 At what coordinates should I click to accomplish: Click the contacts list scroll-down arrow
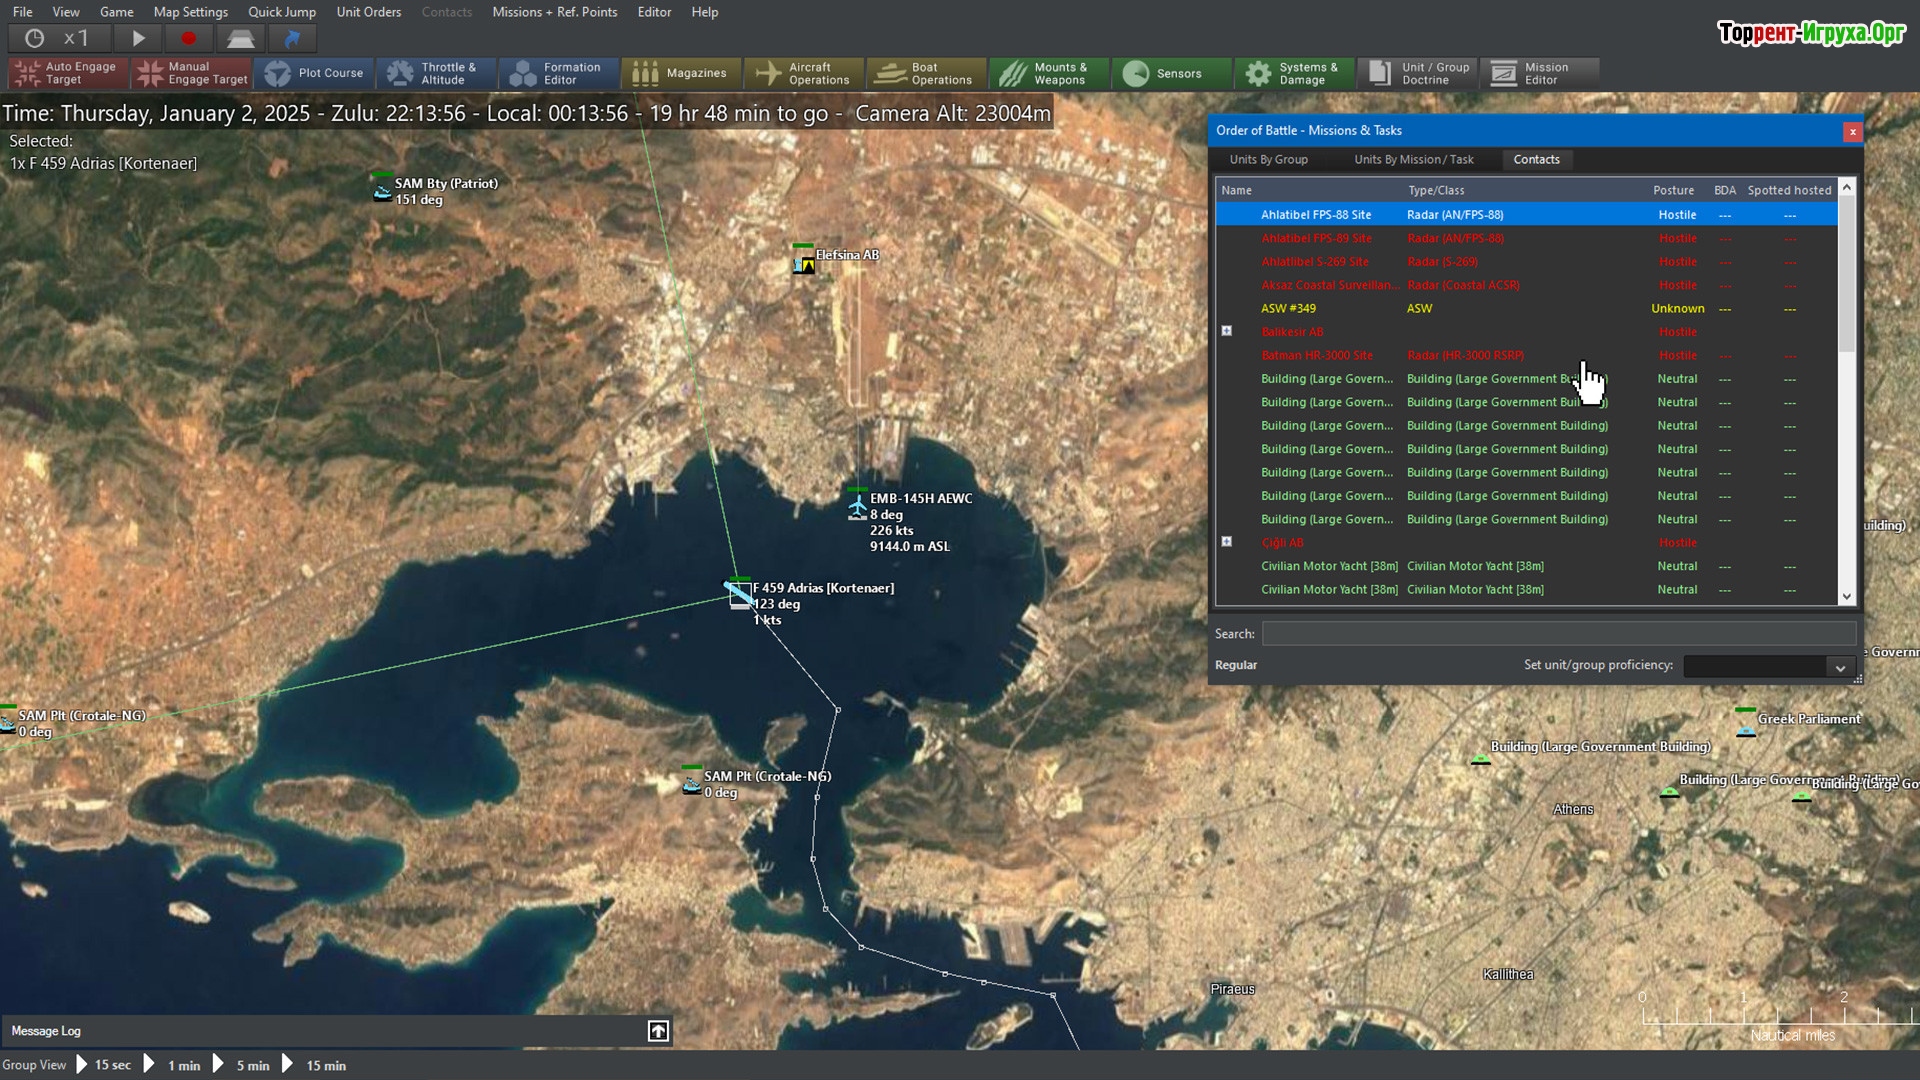pos(1847,597)
